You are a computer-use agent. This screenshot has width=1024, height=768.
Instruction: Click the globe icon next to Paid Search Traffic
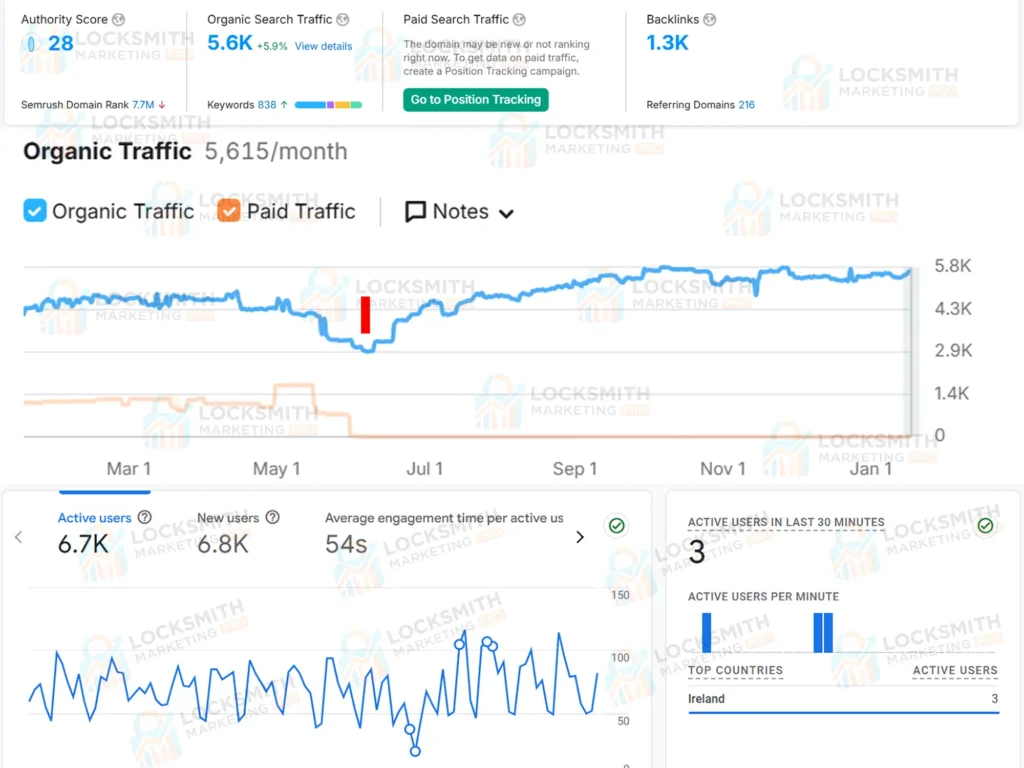coord(519,20)
